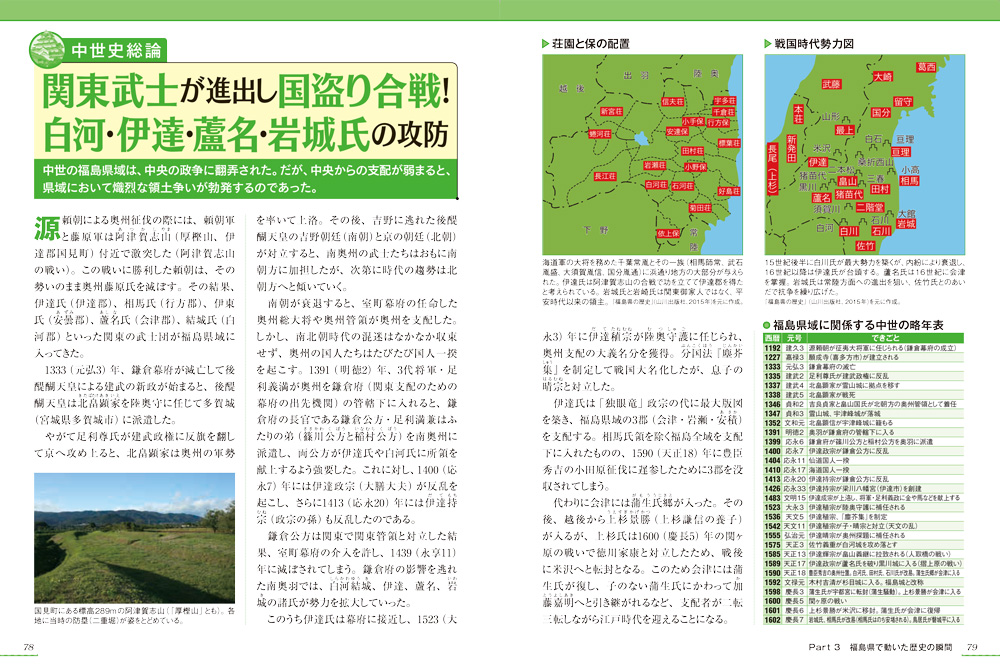Click the photo caption starting 国見町にある標高289m
The width and height of the screenshot is (1000, 670).
135,615
